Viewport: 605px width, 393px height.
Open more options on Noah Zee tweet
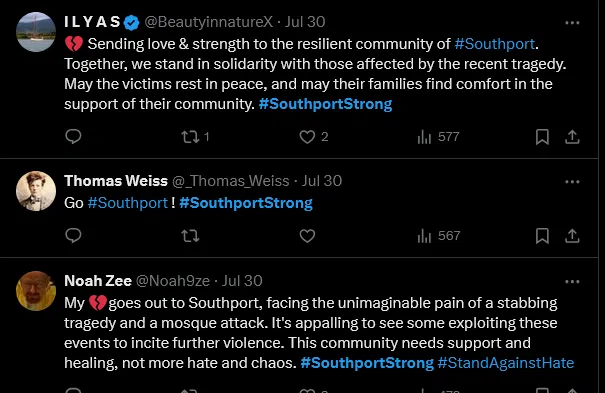(572, 282)
